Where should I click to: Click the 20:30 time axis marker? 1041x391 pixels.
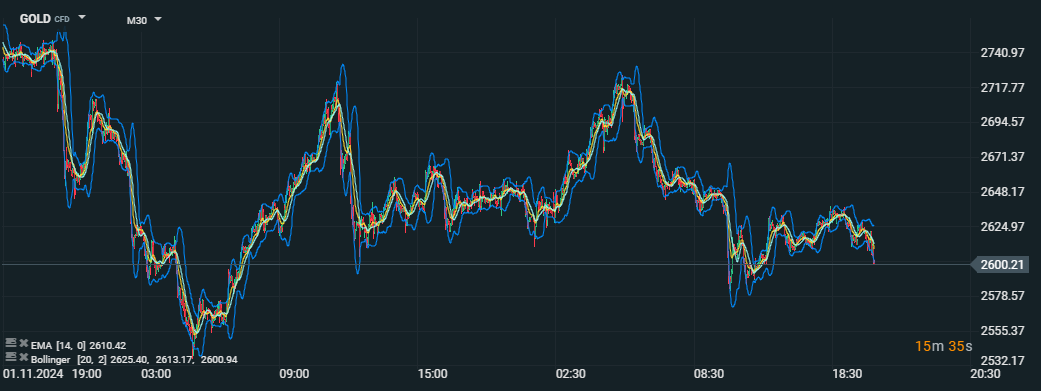click(x=985, y=374)
